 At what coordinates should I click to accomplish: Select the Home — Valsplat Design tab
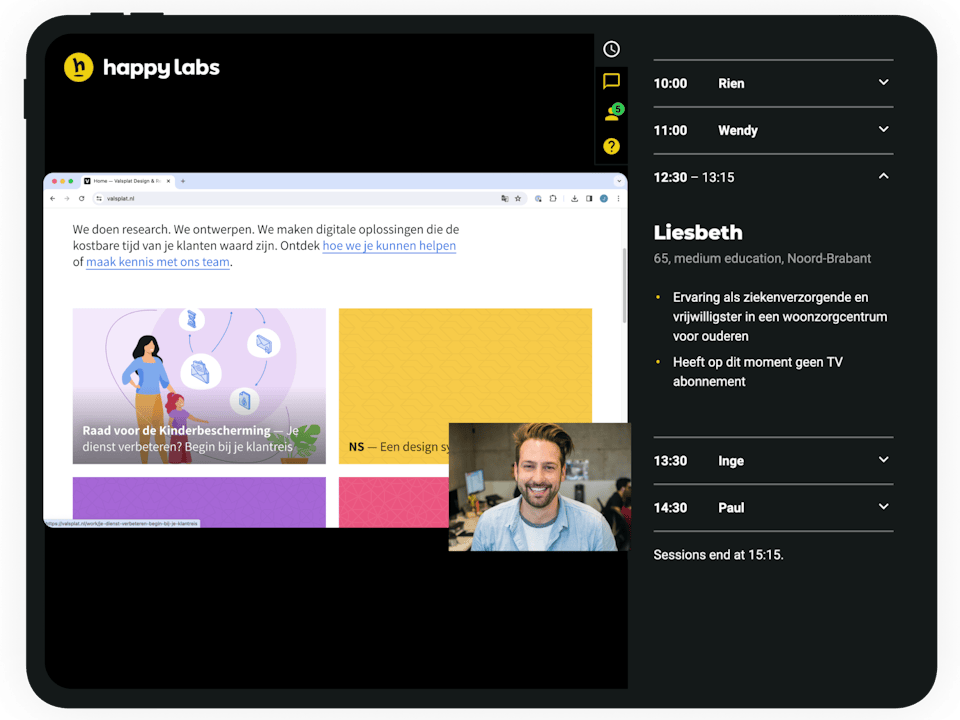127,181
